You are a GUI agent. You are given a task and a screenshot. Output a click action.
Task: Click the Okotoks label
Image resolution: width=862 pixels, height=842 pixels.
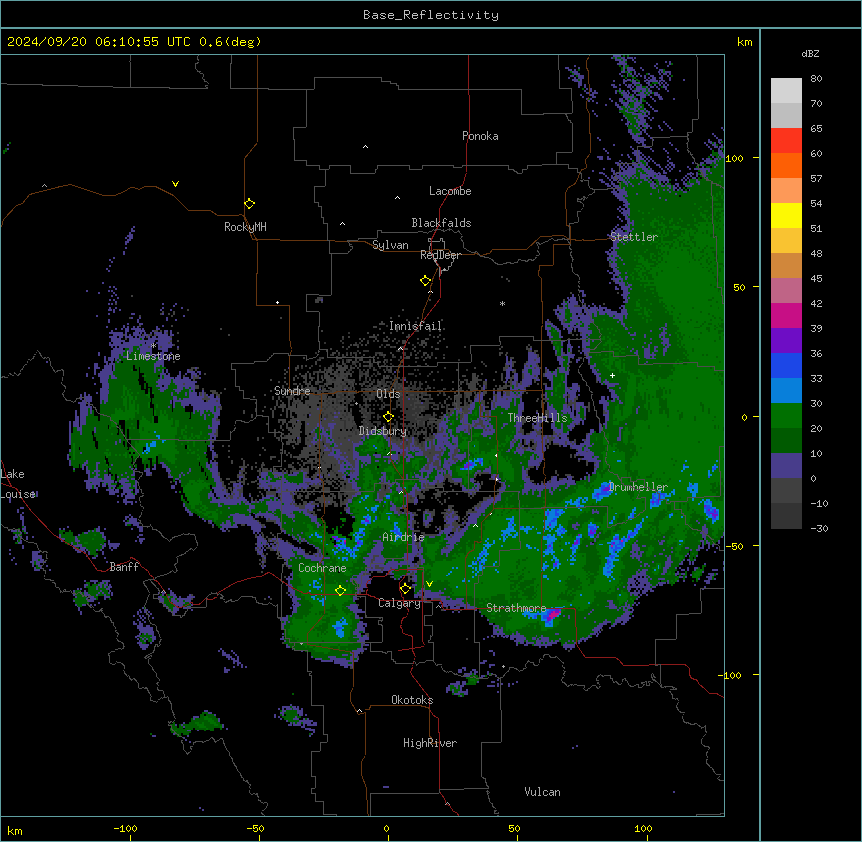tap(412, 700)
